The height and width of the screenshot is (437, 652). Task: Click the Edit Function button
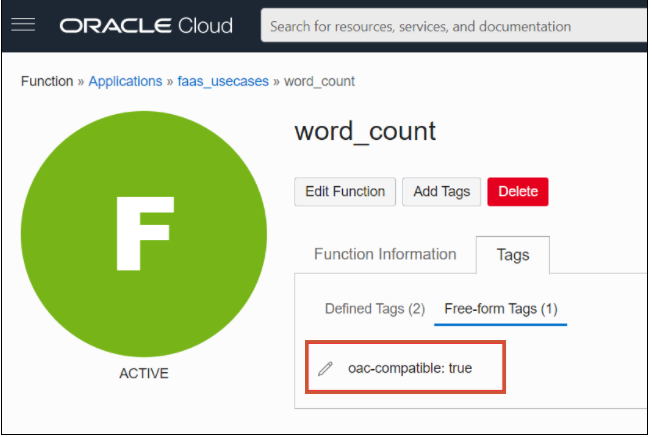click(345, 192)
